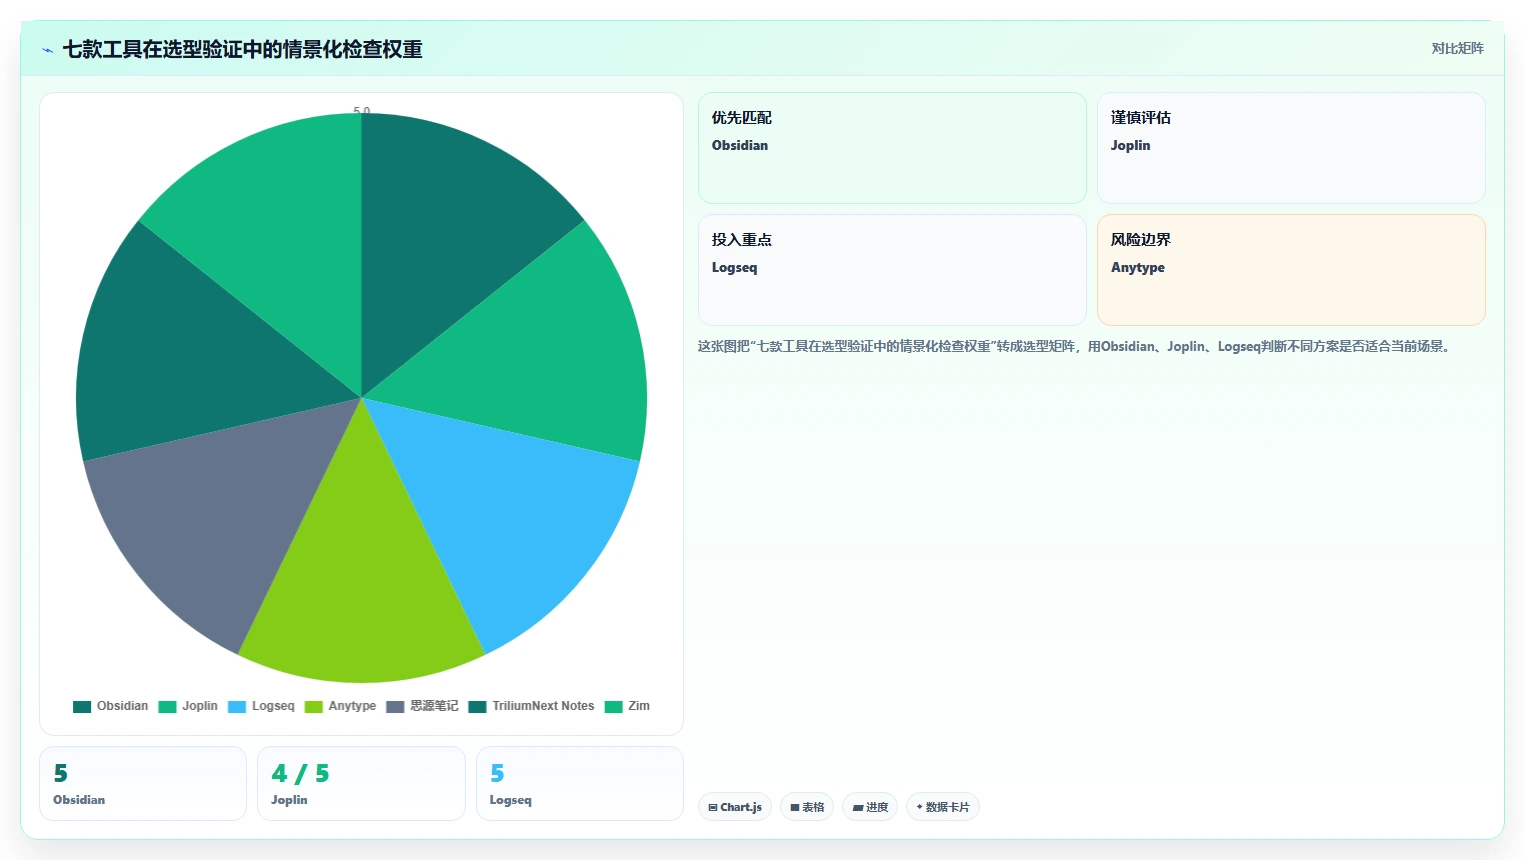
Task: Toggle TriliumNext Notes legend series
Action: tap(531, 706)
